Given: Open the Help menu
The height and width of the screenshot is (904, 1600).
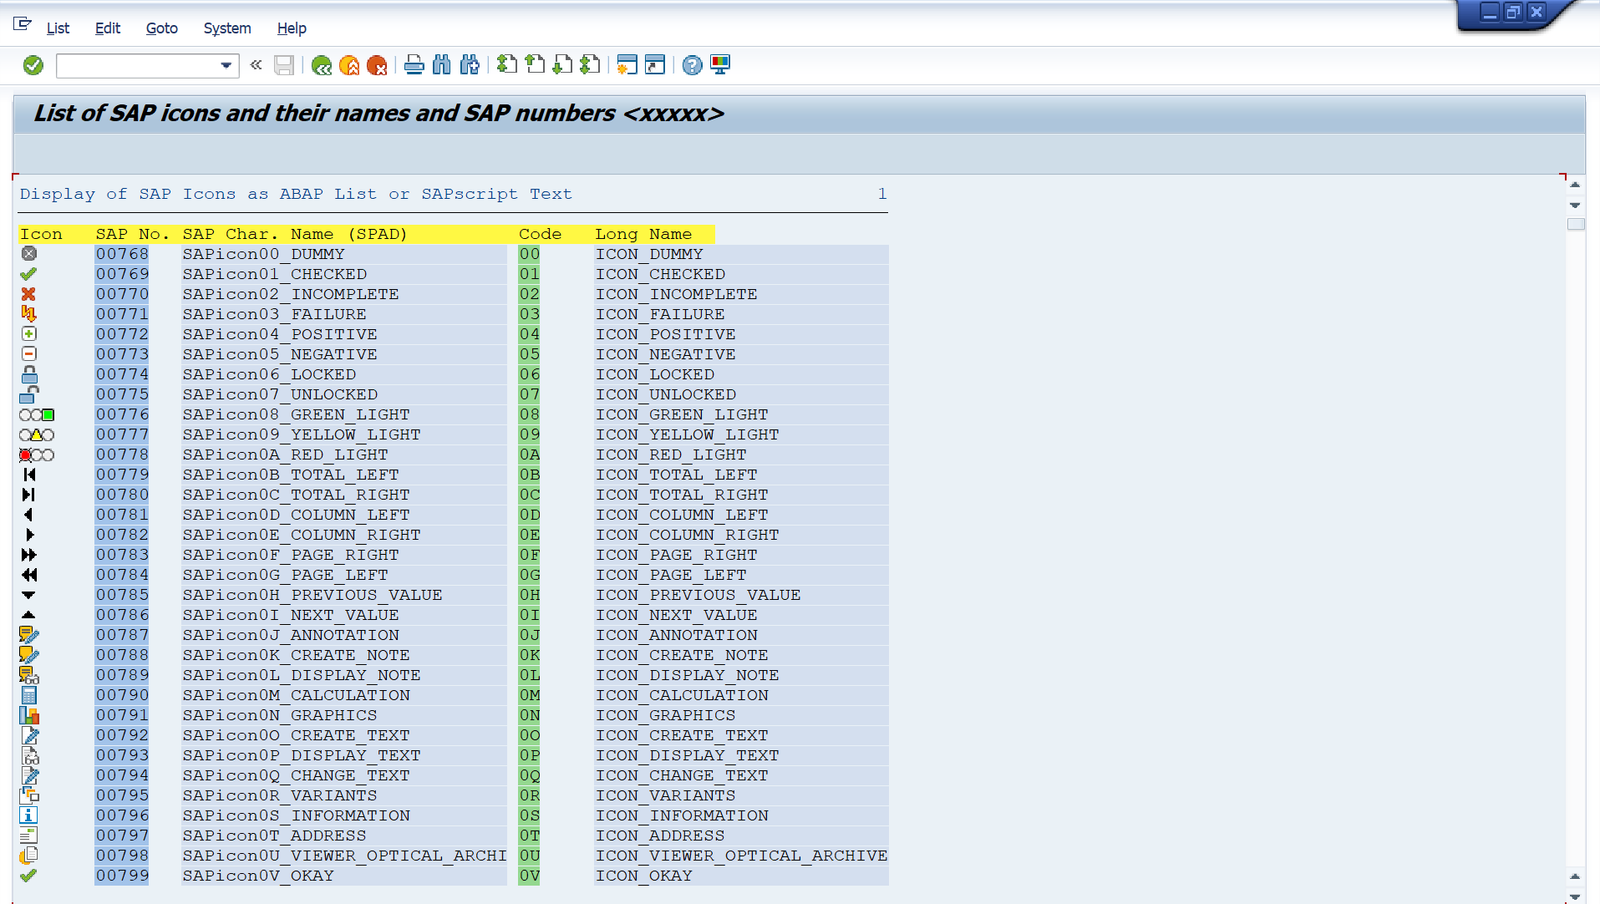Looking at the screenshot, I should [292, 28].
